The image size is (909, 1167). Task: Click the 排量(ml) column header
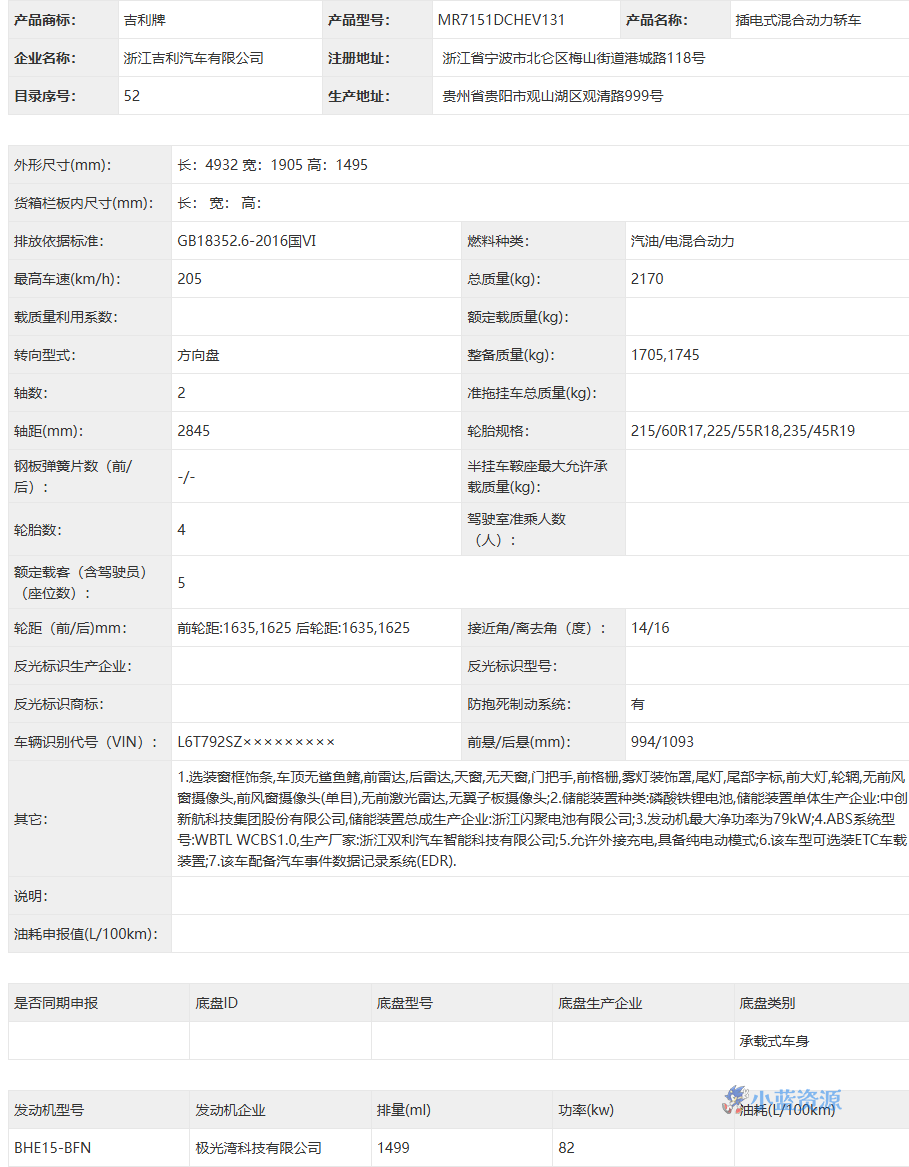tap(404, 1110)
